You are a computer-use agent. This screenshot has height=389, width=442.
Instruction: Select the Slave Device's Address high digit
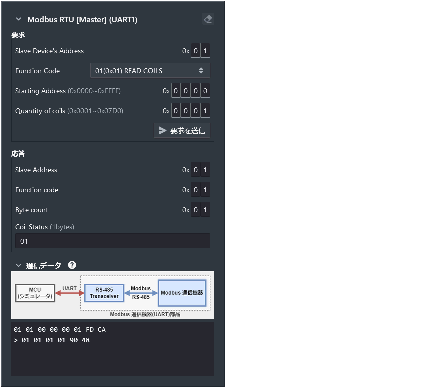coord(196,51)
